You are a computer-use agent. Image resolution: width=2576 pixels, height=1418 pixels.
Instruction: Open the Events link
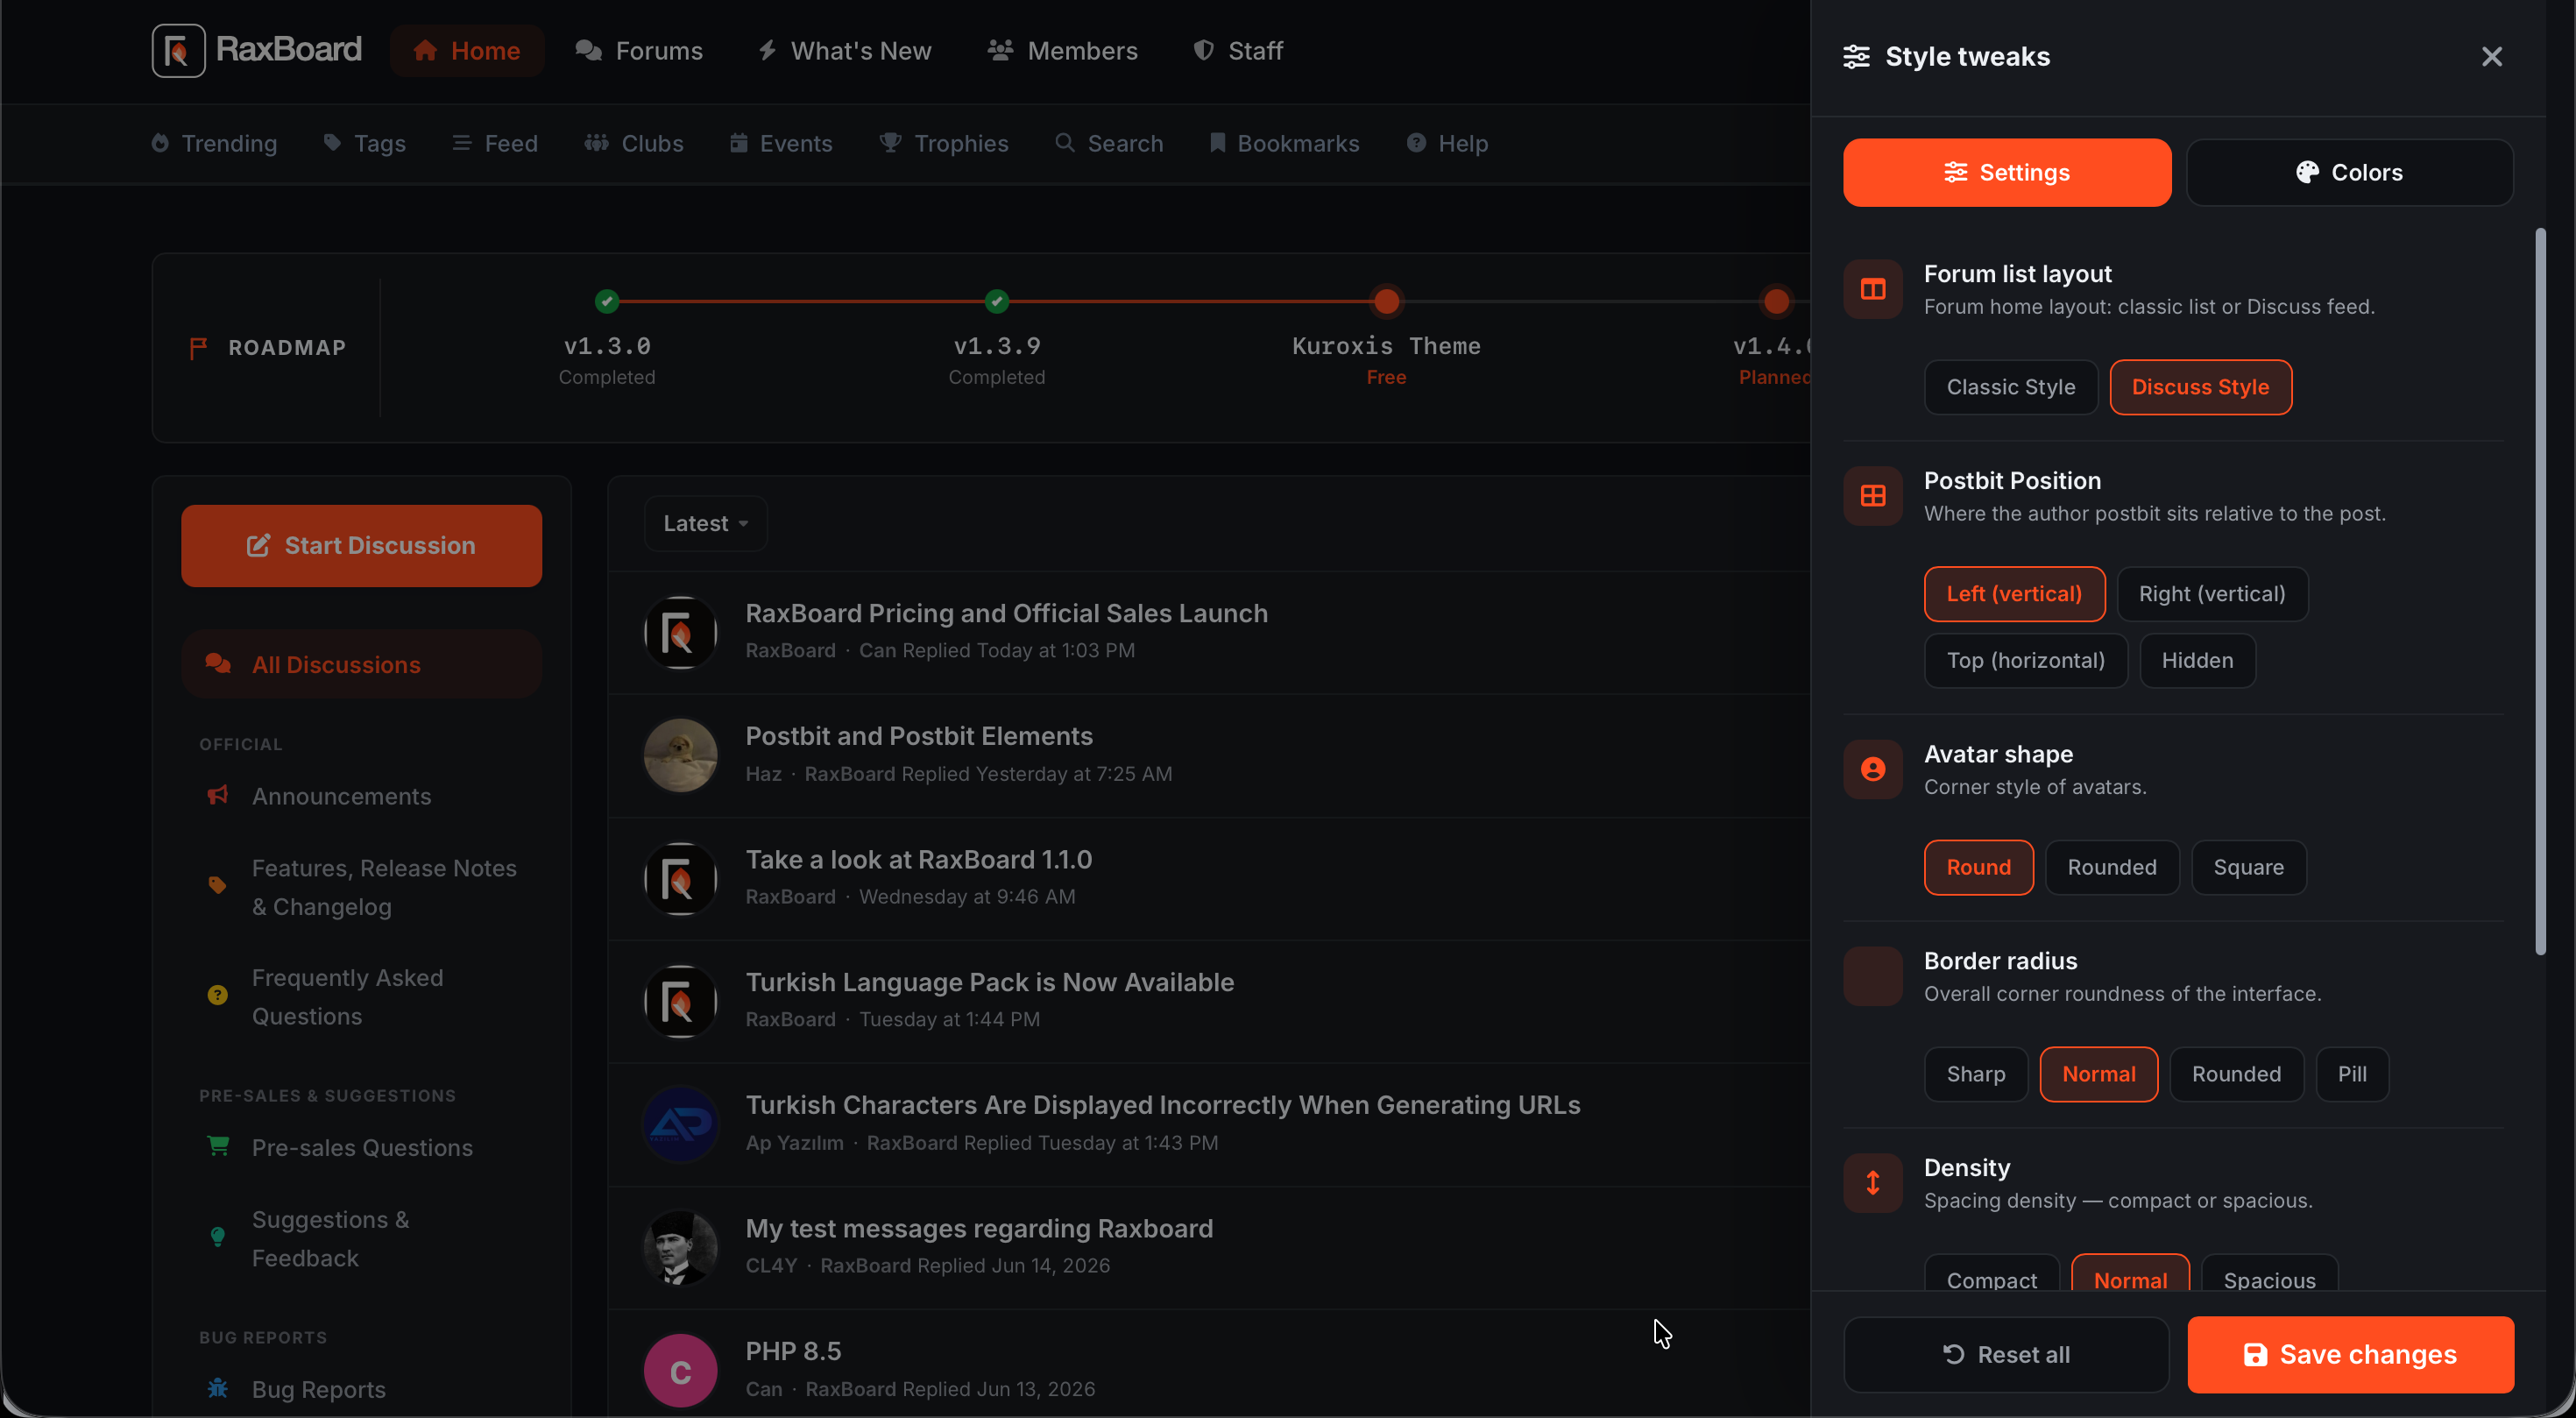[x=781, y=143]
